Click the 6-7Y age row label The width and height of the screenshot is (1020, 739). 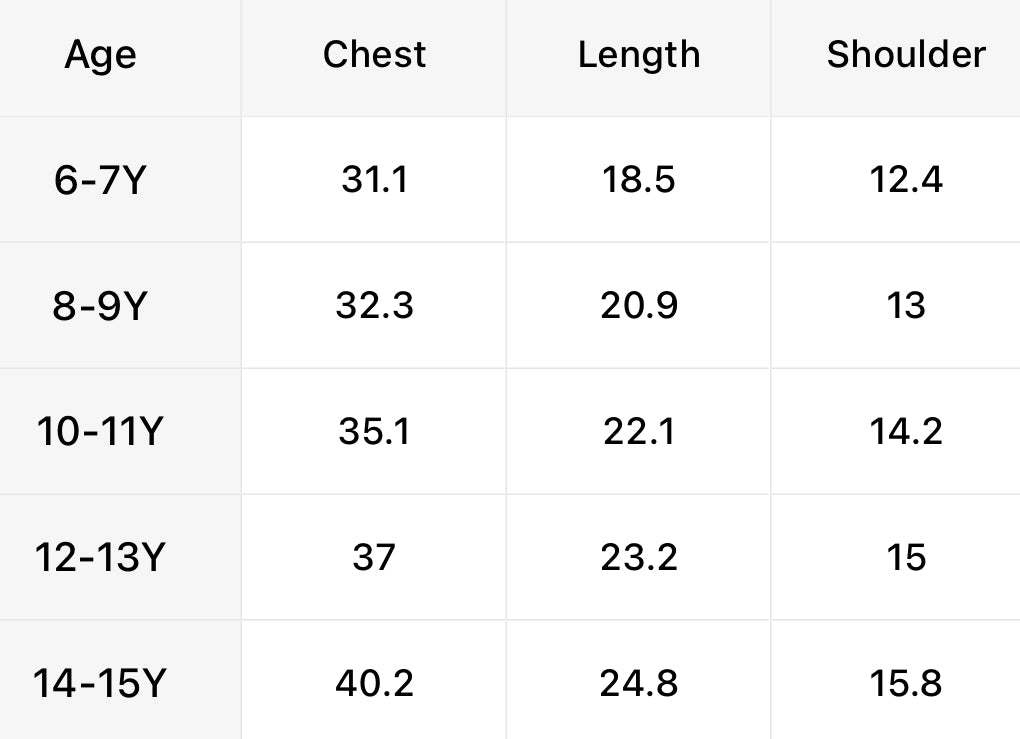100,181
